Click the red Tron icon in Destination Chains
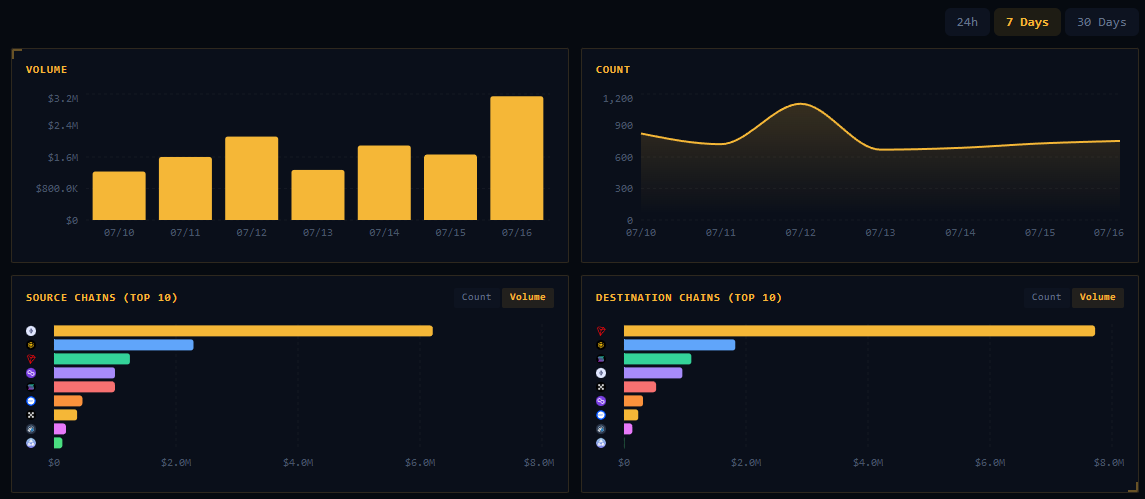The width and height of the screenshot is (1145, 499). pyautogui.click(x=601, y=331)
